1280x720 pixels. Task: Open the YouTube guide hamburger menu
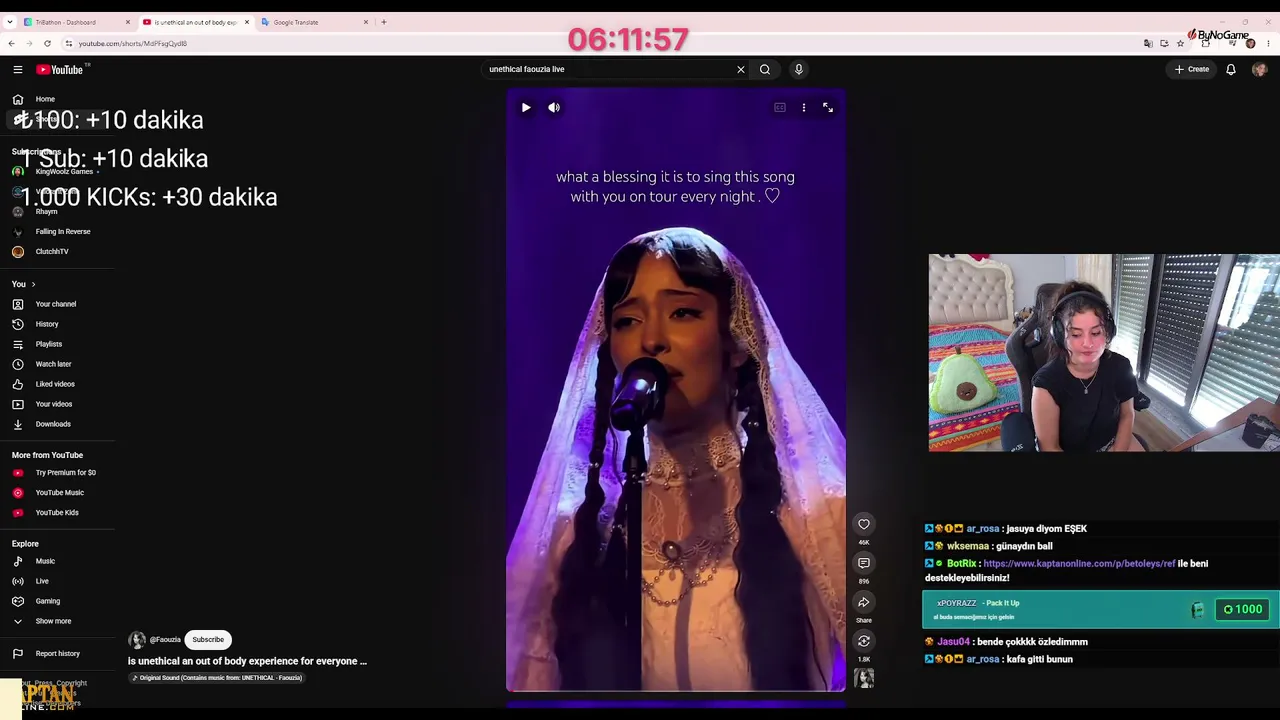click(18, 69)
